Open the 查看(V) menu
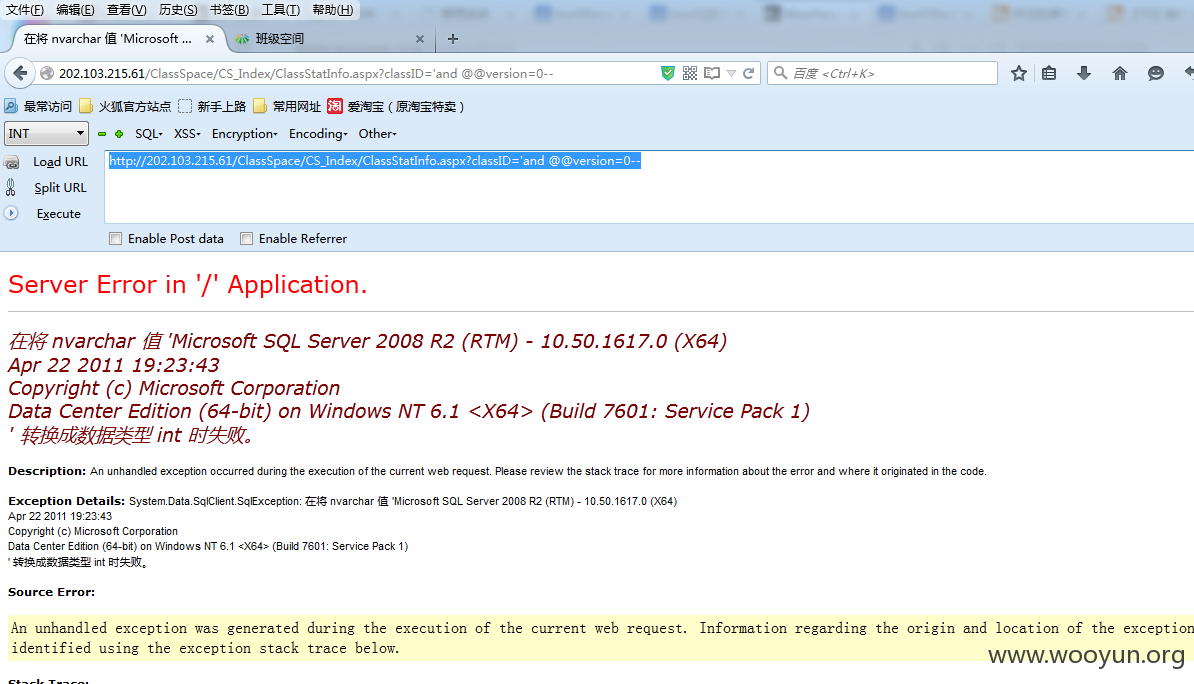The height and width of the screenshot is (684, 1194). tap(126, 10)
